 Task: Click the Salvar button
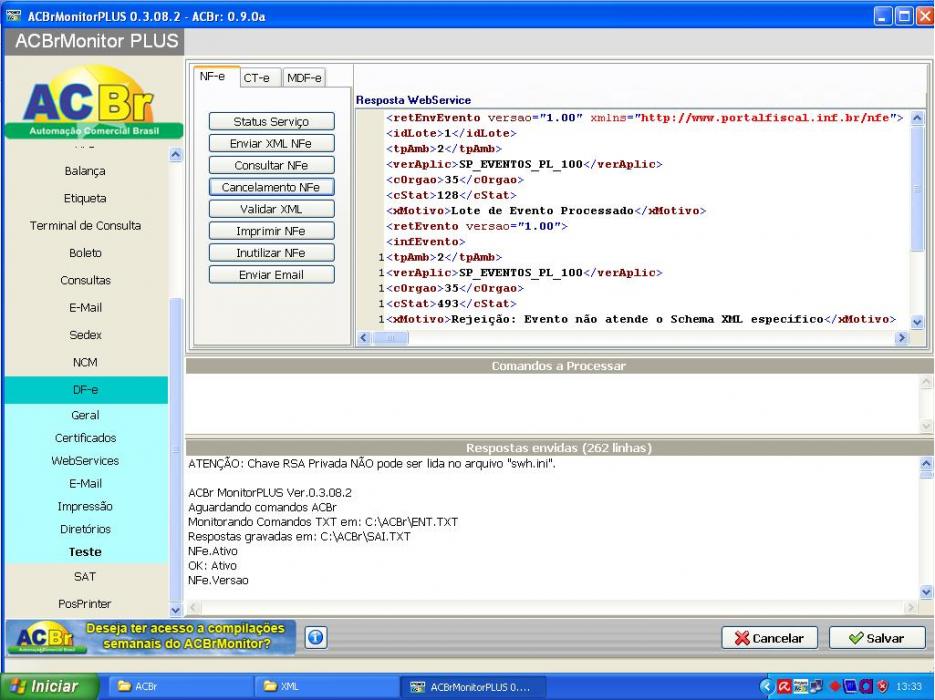877,638
